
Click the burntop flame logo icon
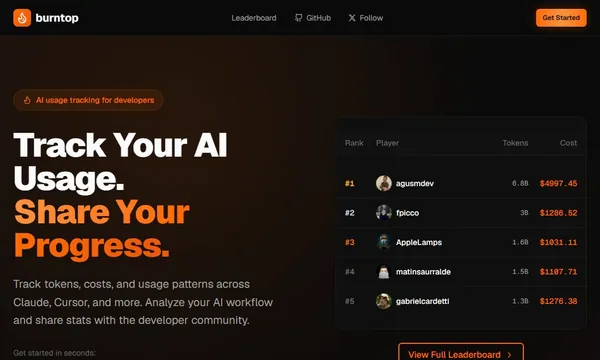click(x=22, y=18)
